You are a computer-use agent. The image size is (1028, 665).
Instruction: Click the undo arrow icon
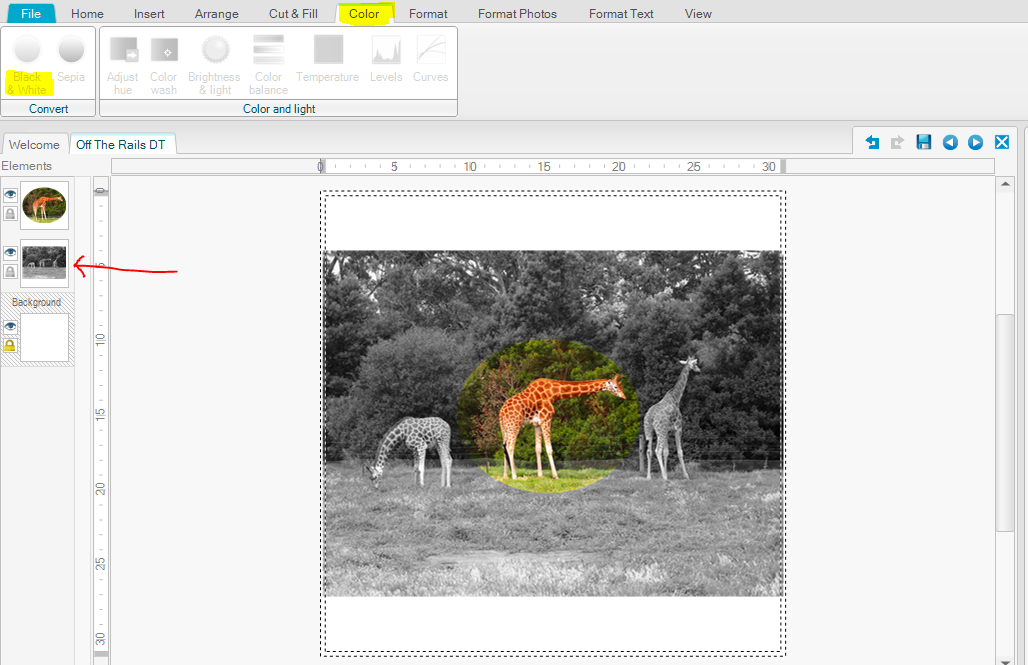click(872, 142)
